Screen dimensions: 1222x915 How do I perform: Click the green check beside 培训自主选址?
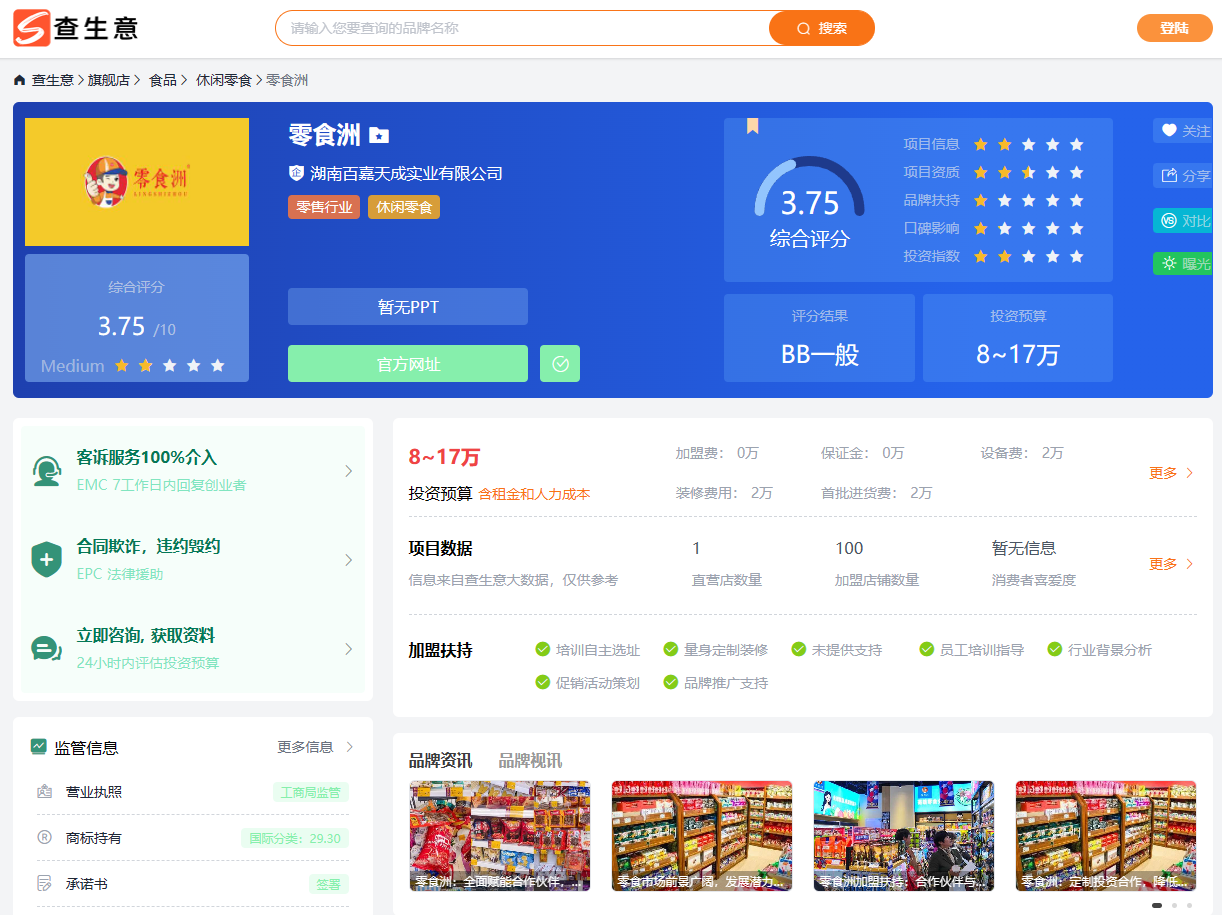click(543, 650)
